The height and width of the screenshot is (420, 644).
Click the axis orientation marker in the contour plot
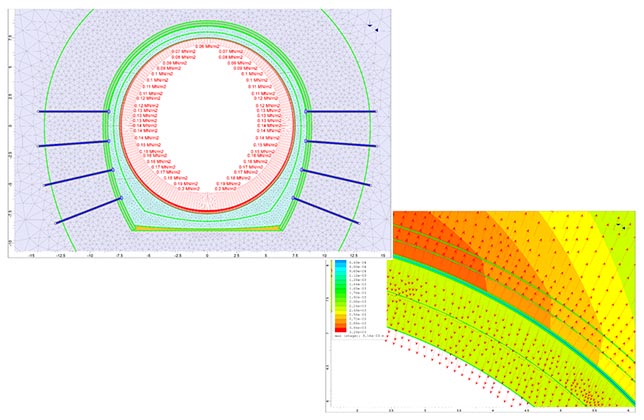[620, 226]
